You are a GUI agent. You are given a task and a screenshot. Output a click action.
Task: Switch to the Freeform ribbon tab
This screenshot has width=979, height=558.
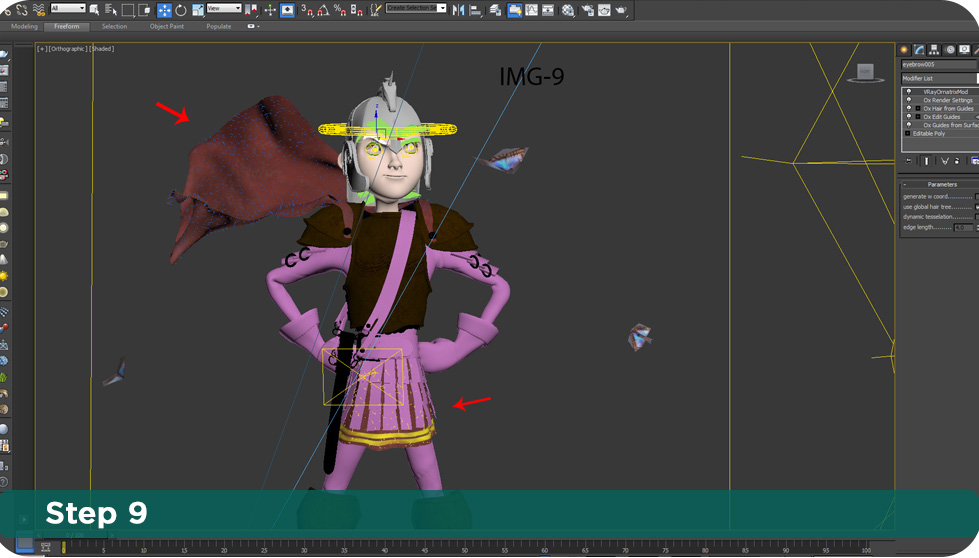click(x=67, y=27)
